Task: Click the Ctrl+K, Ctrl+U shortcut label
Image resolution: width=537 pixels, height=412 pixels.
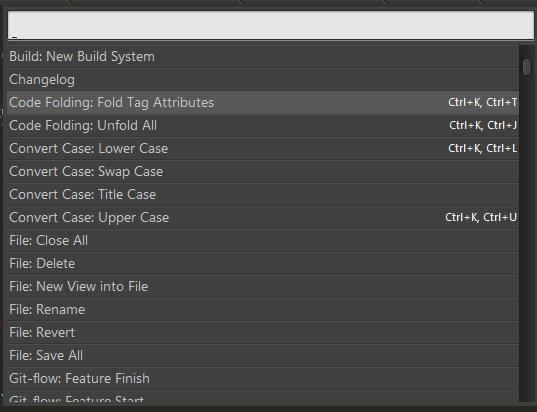Action: 481,217
